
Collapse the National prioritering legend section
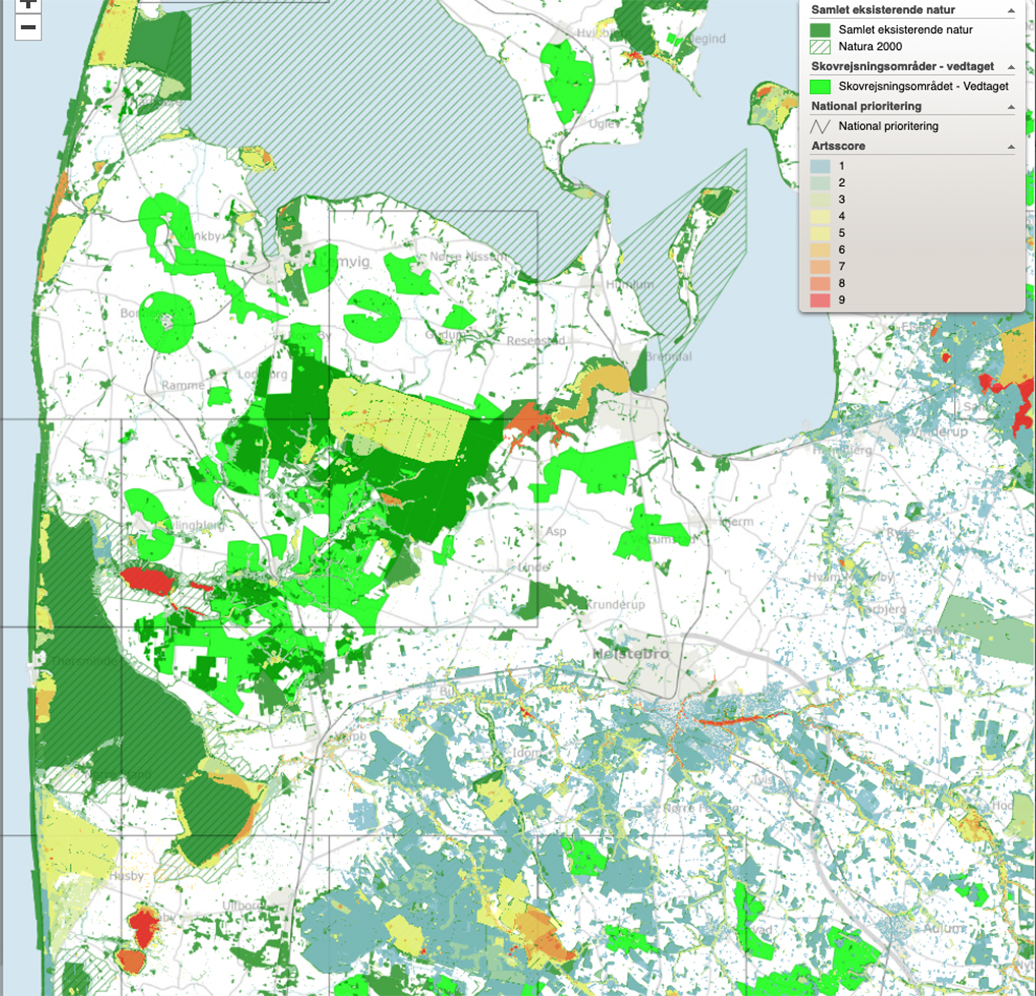pyautogui.click(x=1011, y=106)
